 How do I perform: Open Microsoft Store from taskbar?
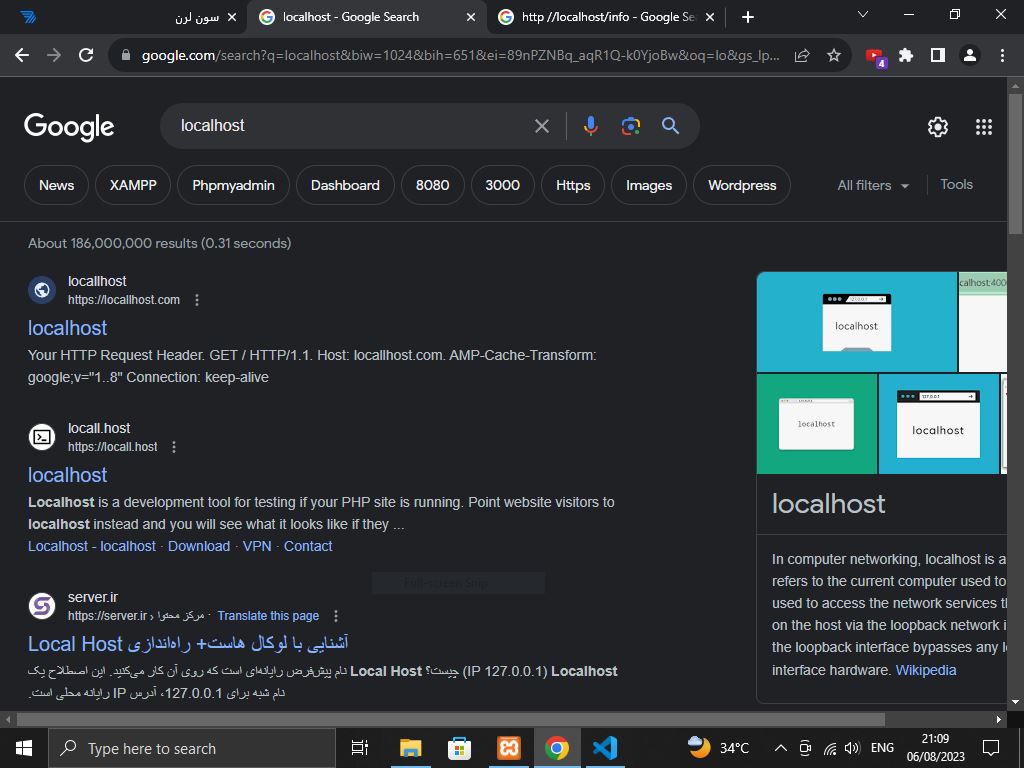point(460,748)
